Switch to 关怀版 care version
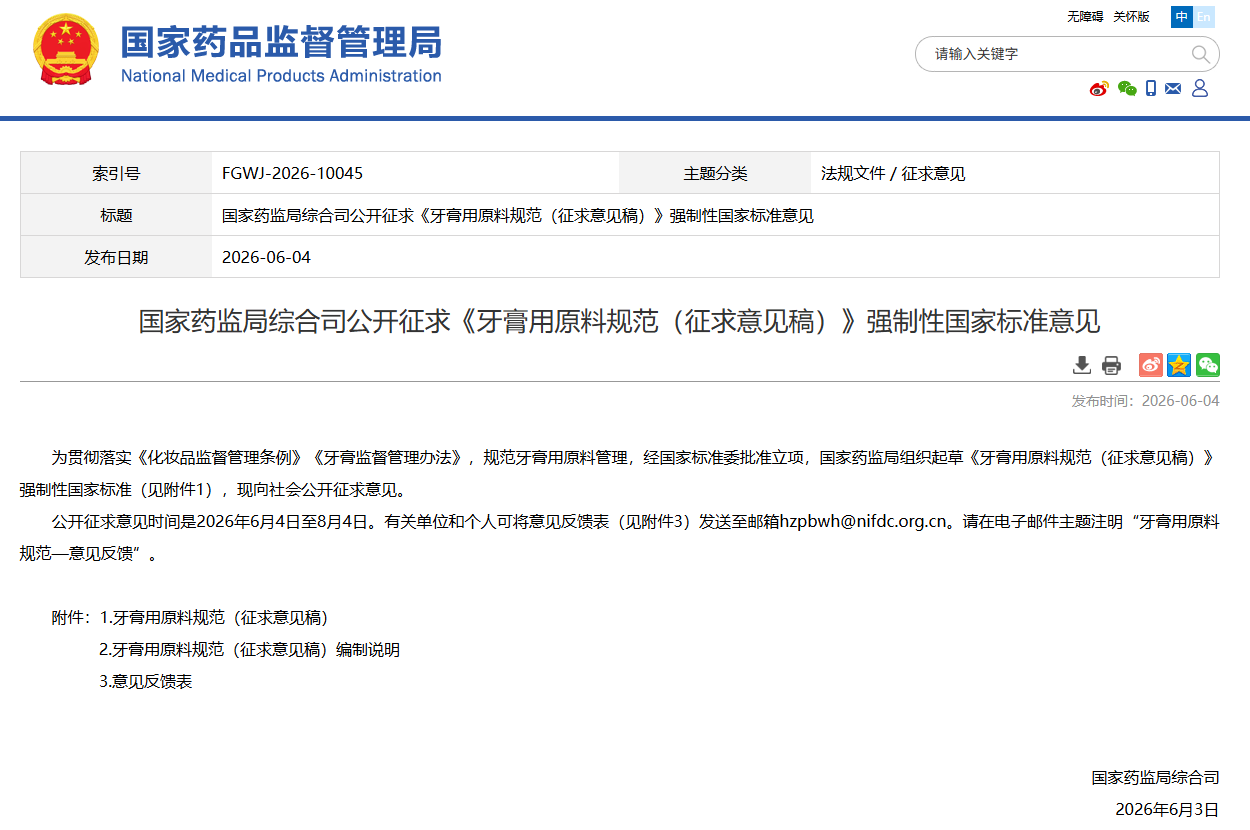The height and width of the screenshot is (830, 1250). pos(1131,17)
